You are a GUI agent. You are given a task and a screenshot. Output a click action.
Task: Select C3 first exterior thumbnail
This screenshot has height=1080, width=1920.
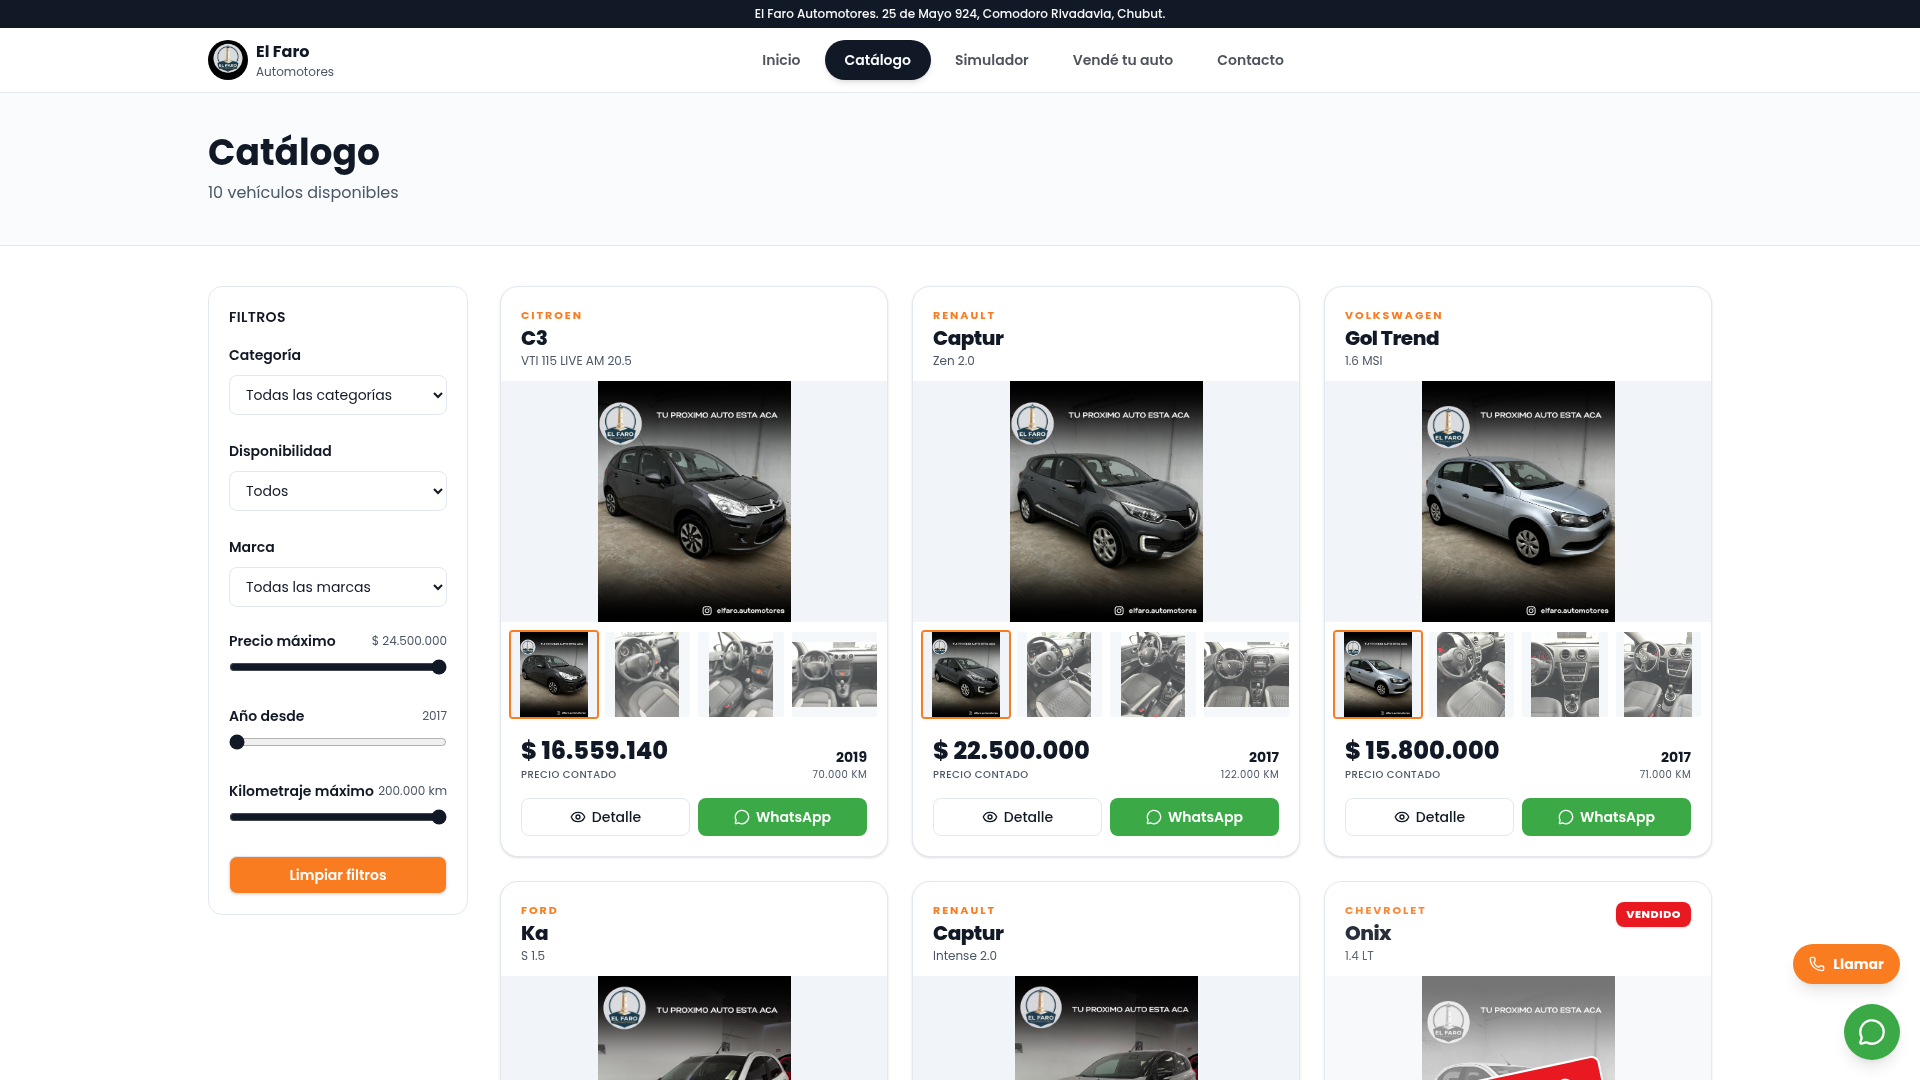(554, 674)
